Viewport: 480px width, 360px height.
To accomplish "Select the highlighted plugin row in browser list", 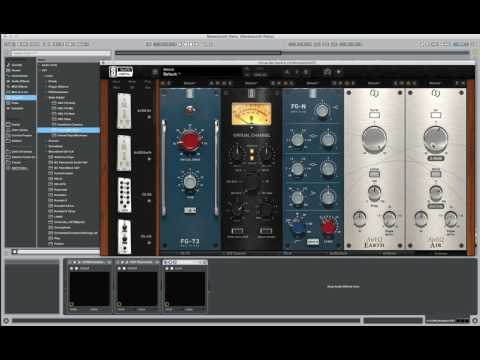I will click(x=68, y=130).
